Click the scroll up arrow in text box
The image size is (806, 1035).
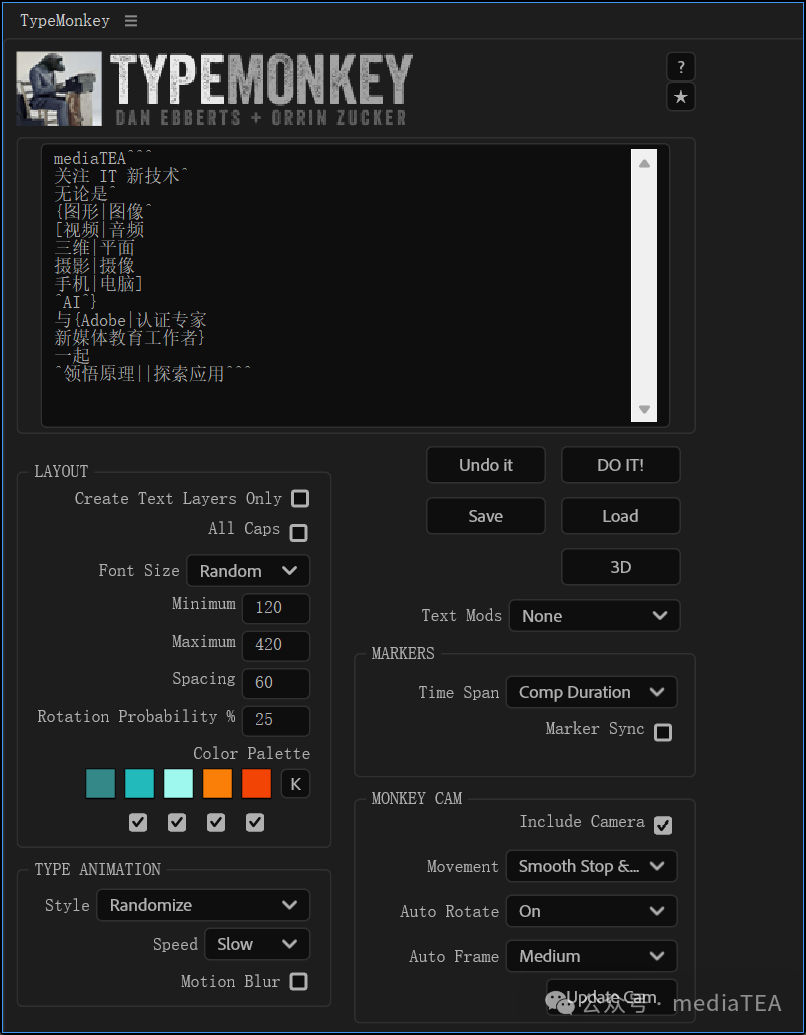point(644,163)
